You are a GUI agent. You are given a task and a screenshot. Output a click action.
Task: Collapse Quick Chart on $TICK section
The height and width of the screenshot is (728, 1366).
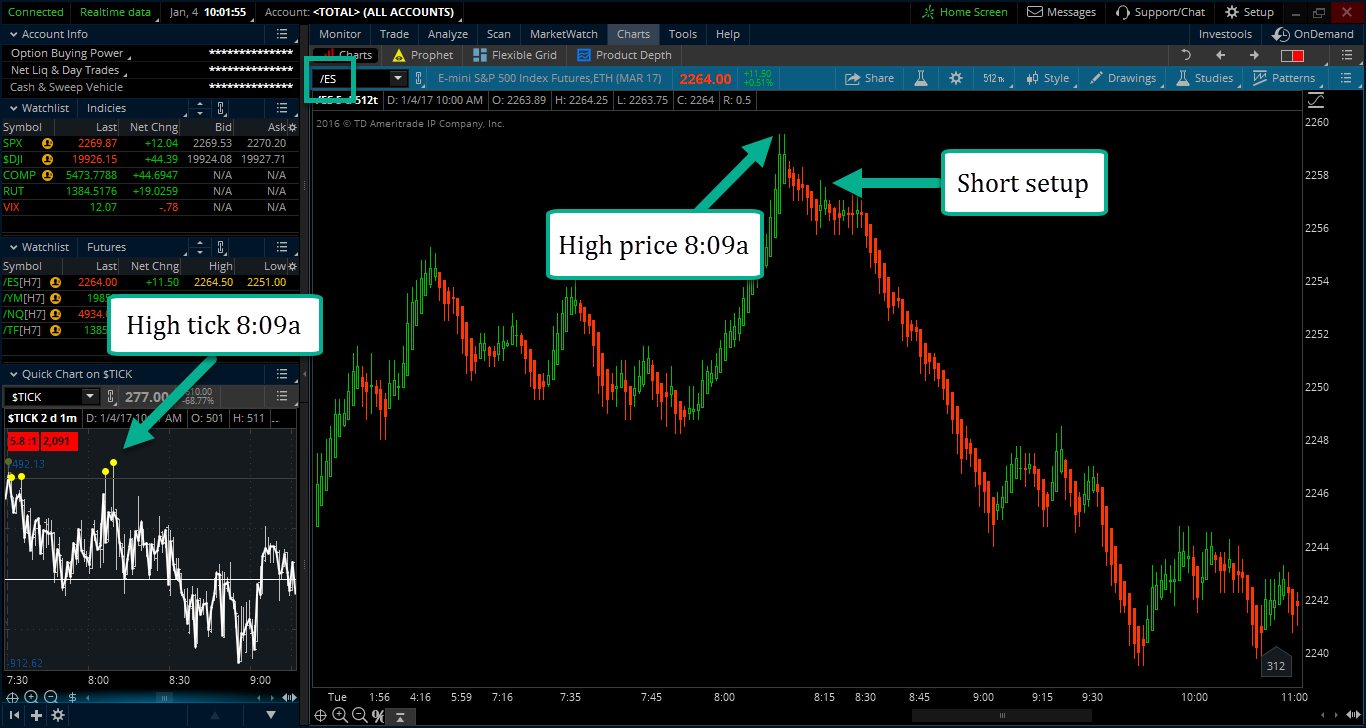point(14,373)
